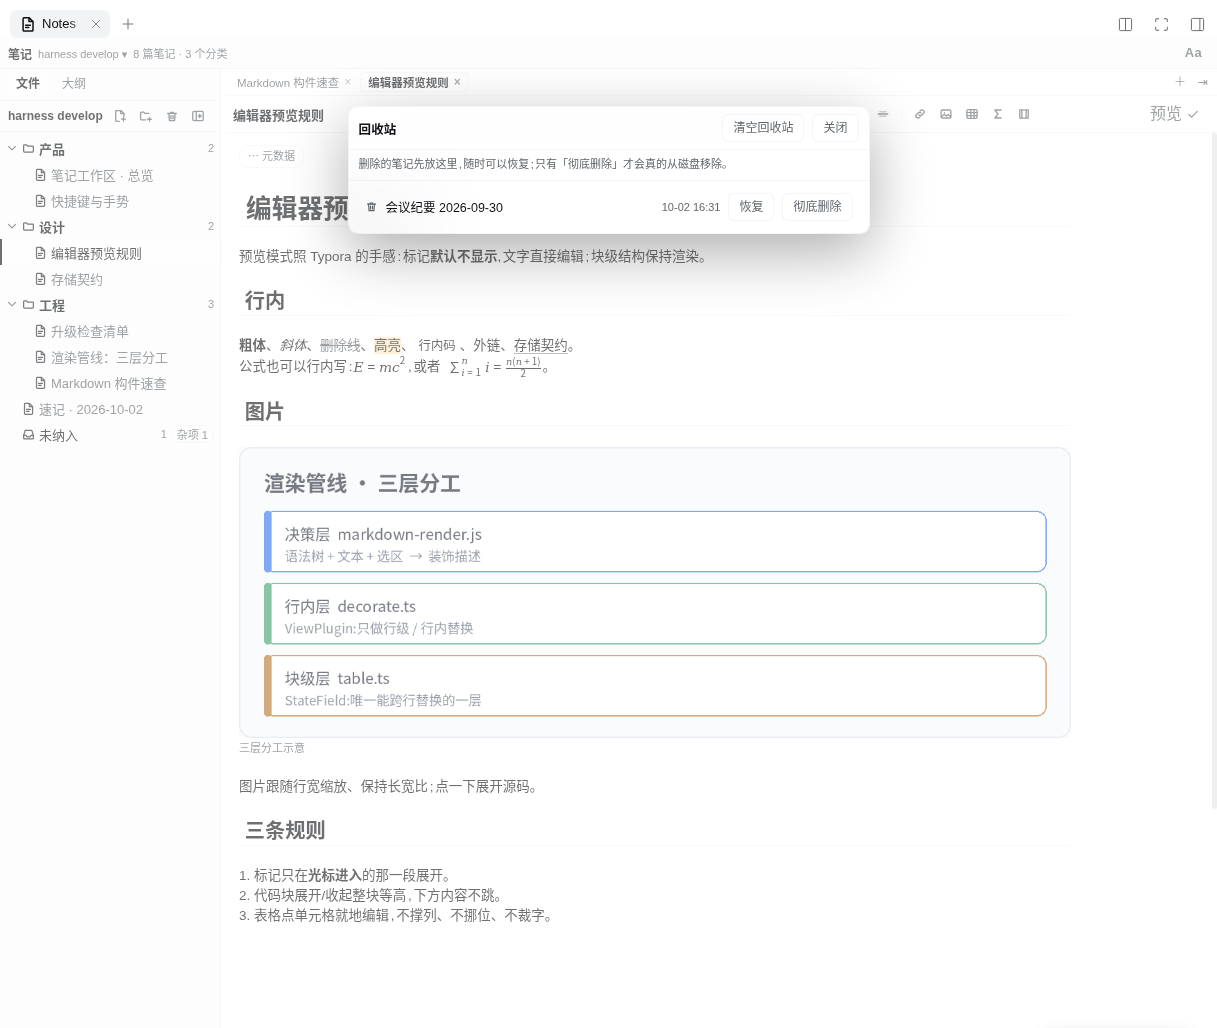Open the 快捷键与手势 note
Screen dimensions: 1217x1028
110,201
